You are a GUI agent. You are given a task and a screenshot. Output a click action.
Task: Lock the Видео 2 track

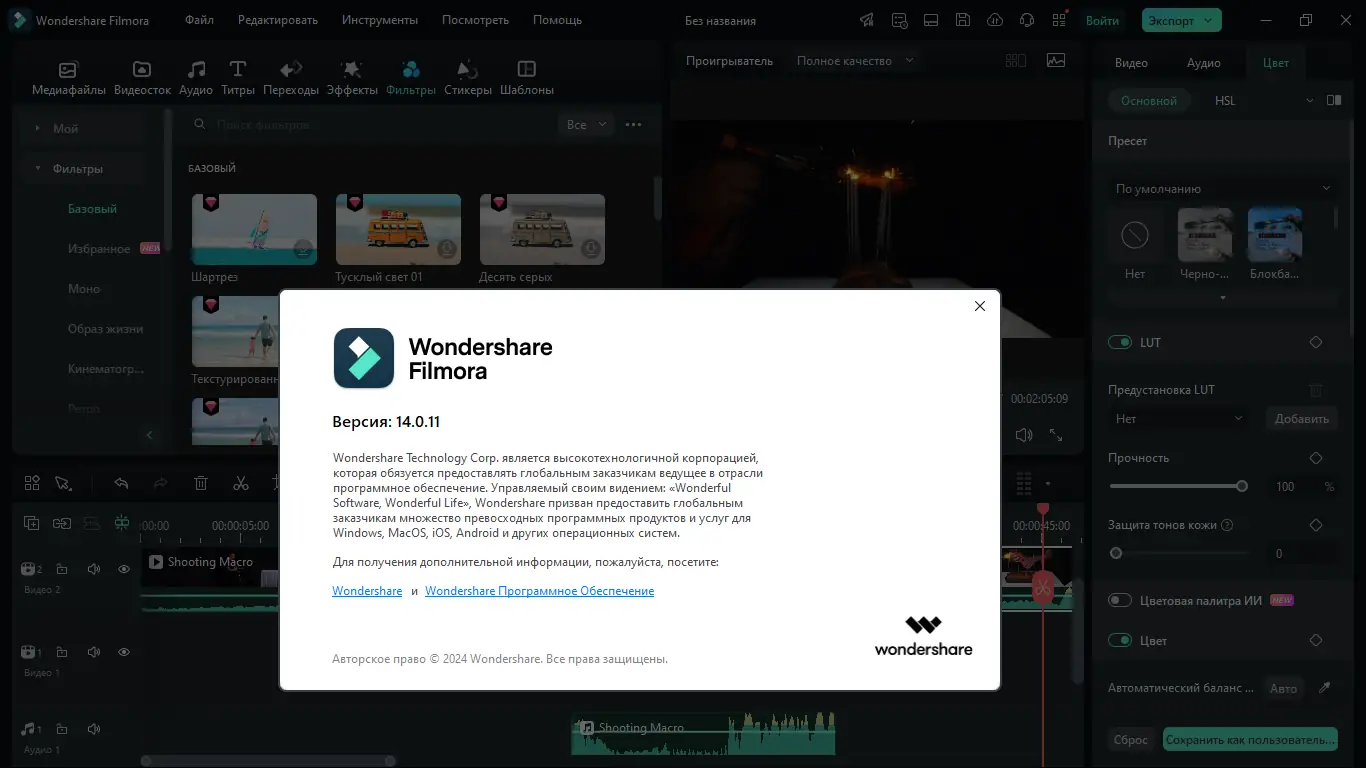coord(62,569)
